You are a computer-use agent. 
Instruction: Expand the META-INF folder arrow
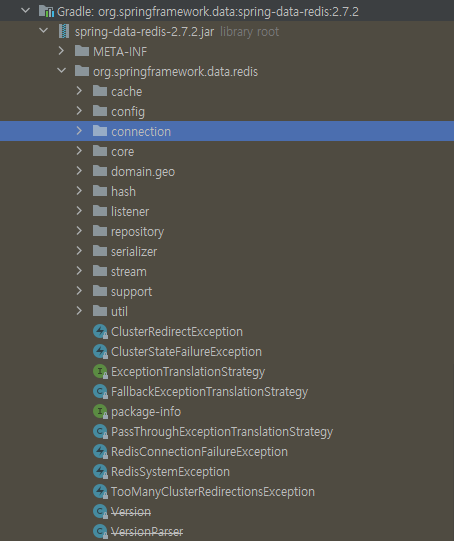pos(61,51)
